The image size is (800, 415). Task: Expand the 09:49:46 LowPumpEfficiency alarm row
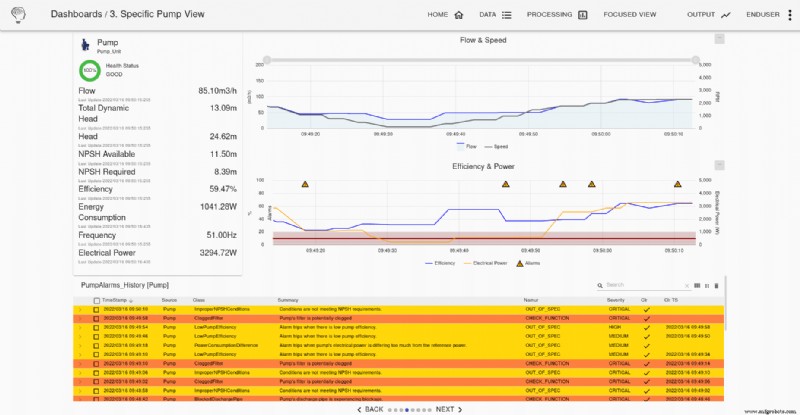click(80, 336)
